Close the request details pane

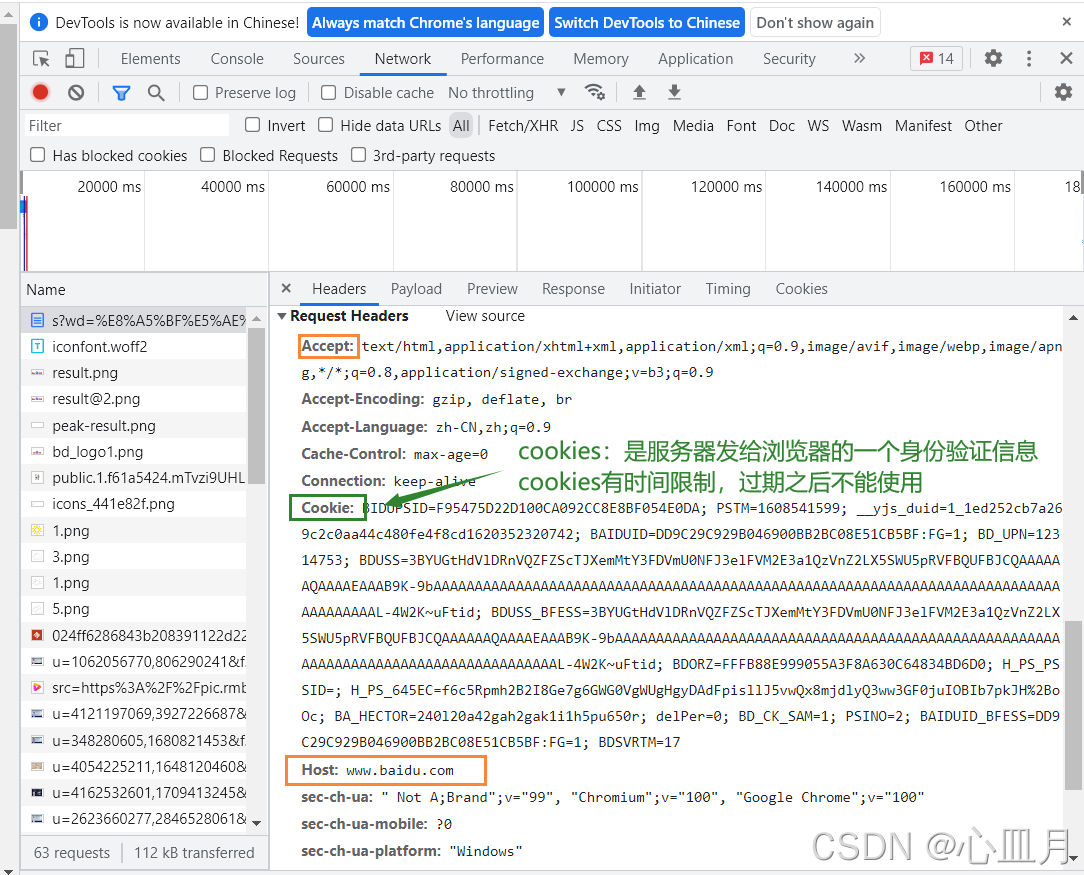pyautogui.click(x=286, y=288)
